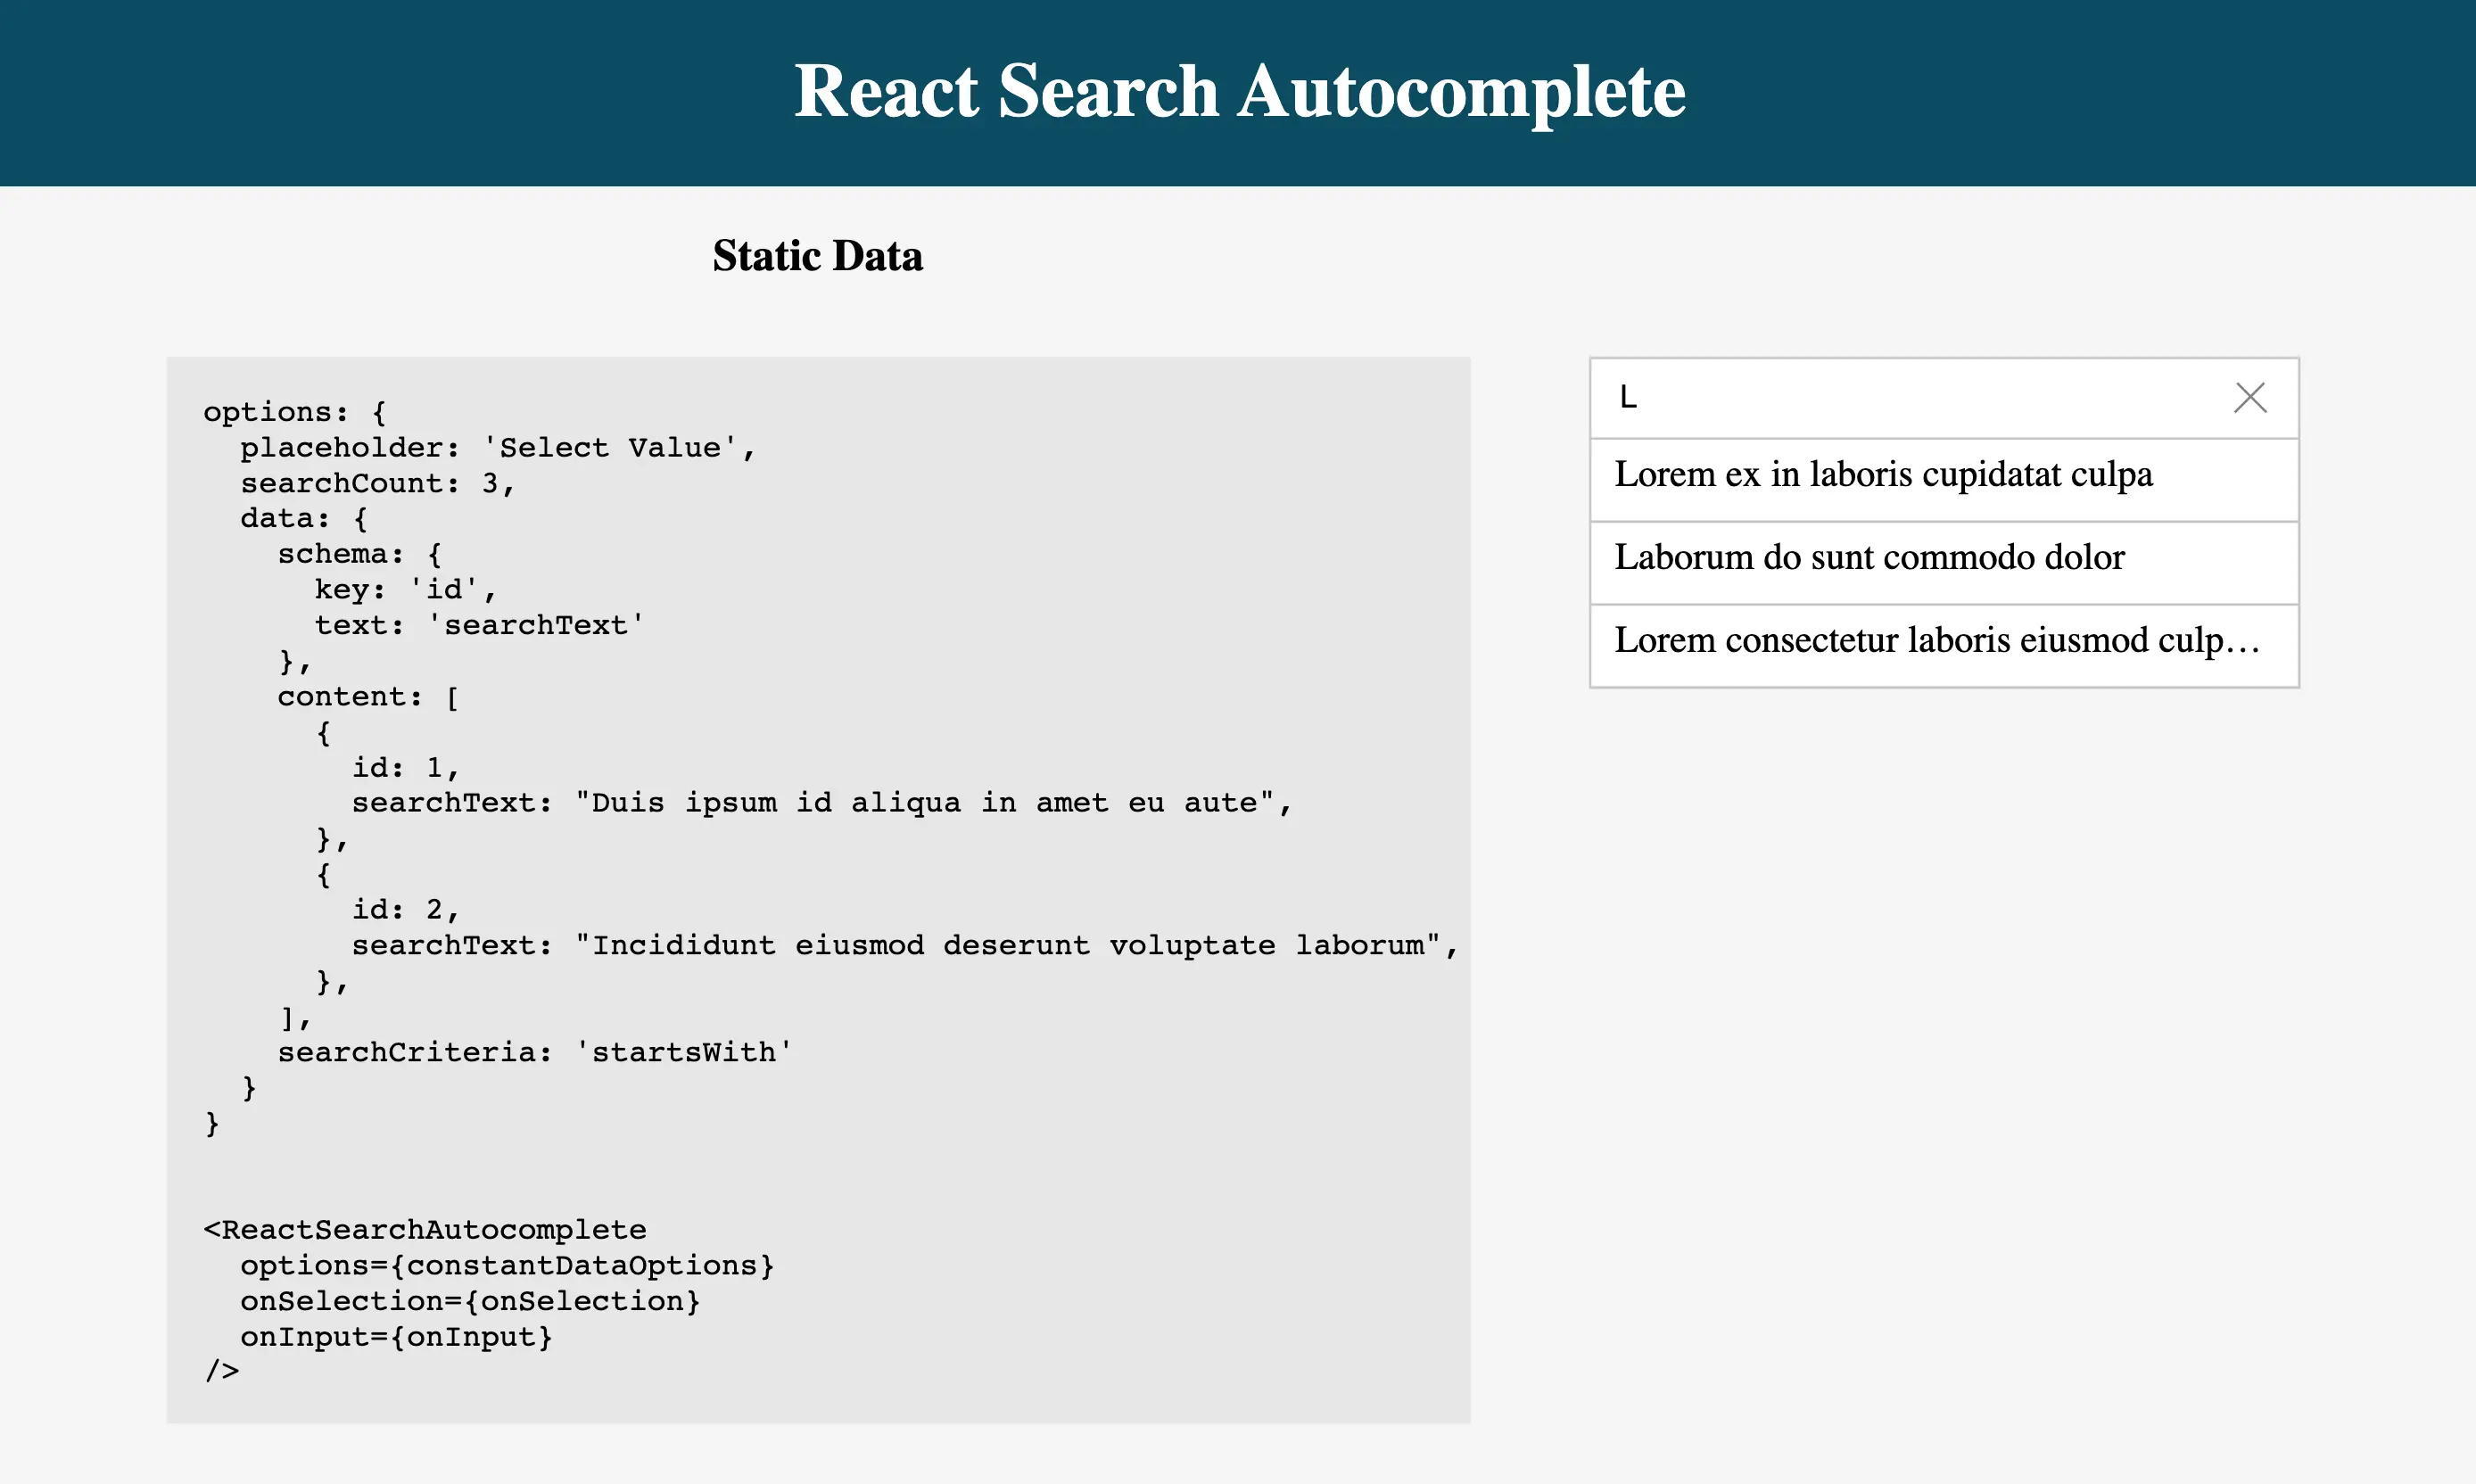The height and width of the screenshot is (1484, 2476).
Task: Click on the 'Static Data' section label
Action: point(818,256)
